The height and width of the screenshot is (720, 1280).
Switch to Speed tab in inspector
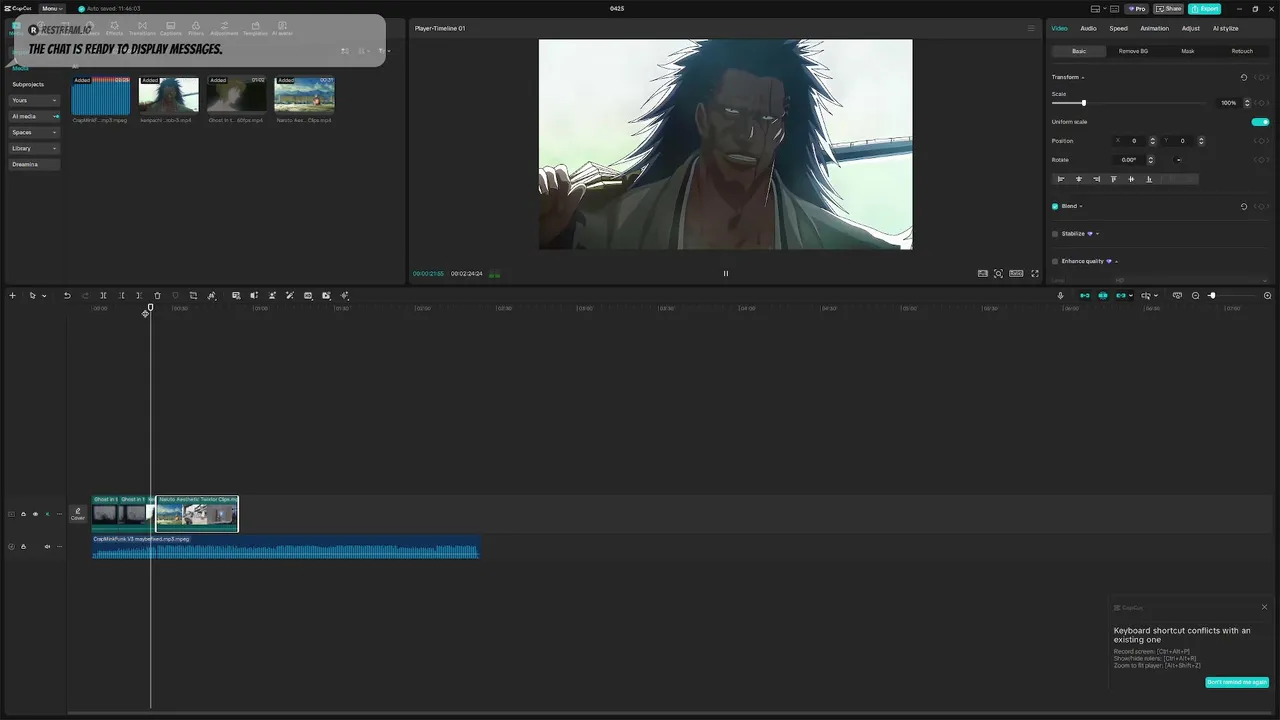[x=1118, y=28]
